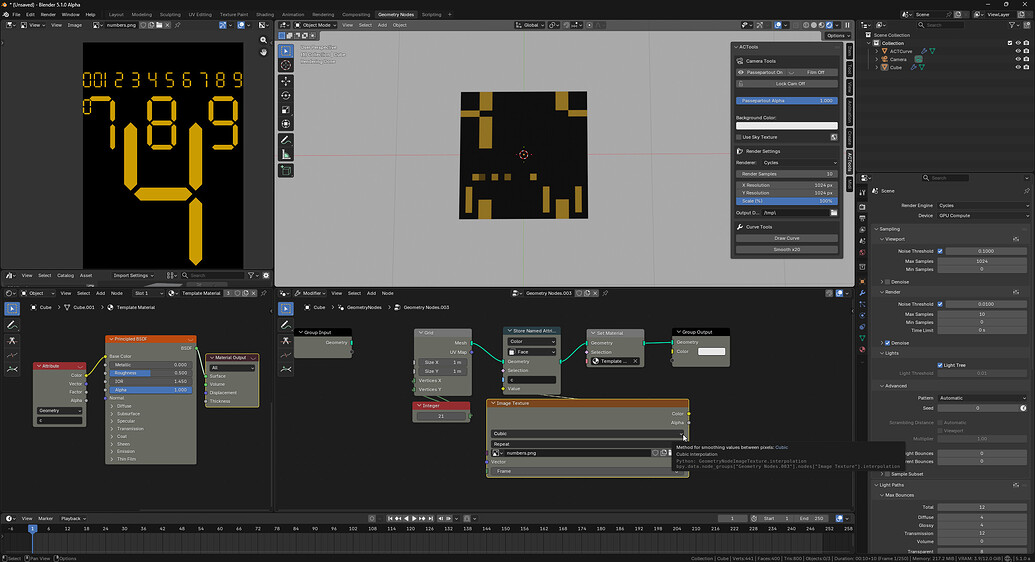Open the Pattern Automatic dropdown

[984, 398]
